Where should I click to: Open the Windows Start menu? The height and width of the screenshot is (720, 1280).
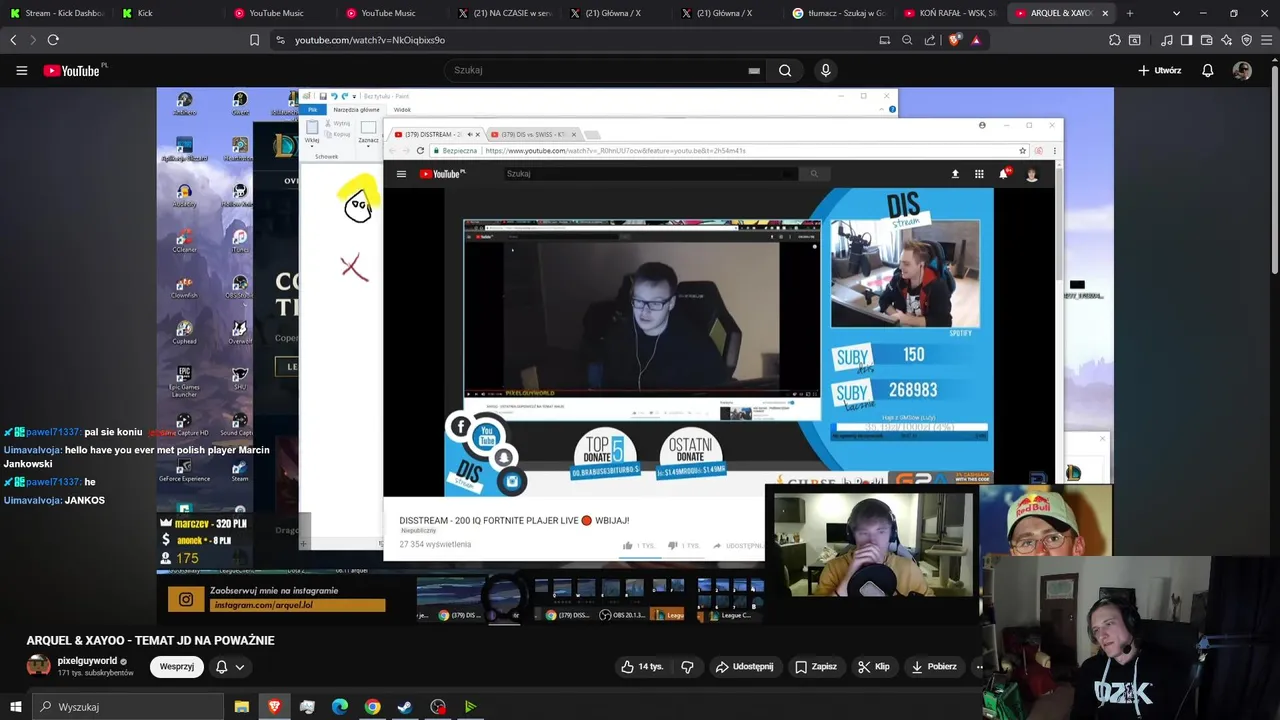pos(15,707)
